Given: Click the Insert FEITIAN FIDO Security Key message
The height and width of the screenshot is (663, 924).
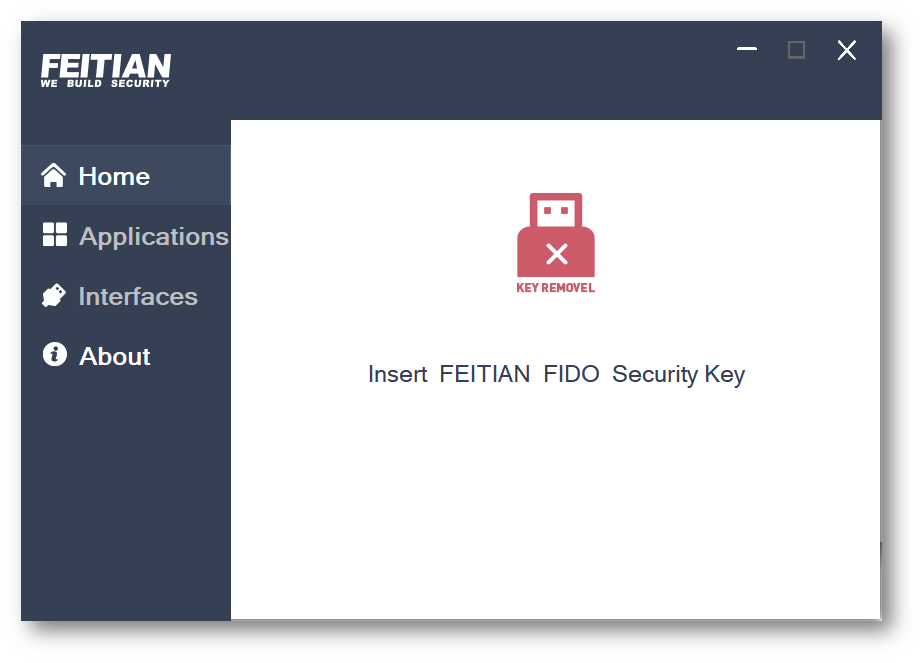Looking at the screenshot, I should tap(556, 375).
